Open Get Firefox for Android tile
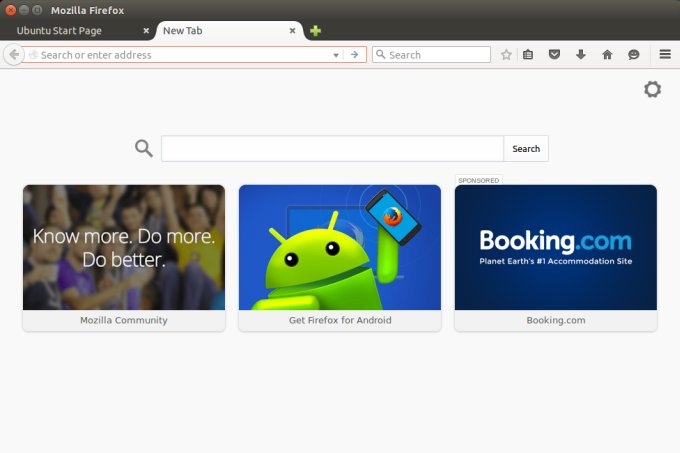The width and height of the screenshot is (680, 453). pyautogui.click(x=340, y=258)
